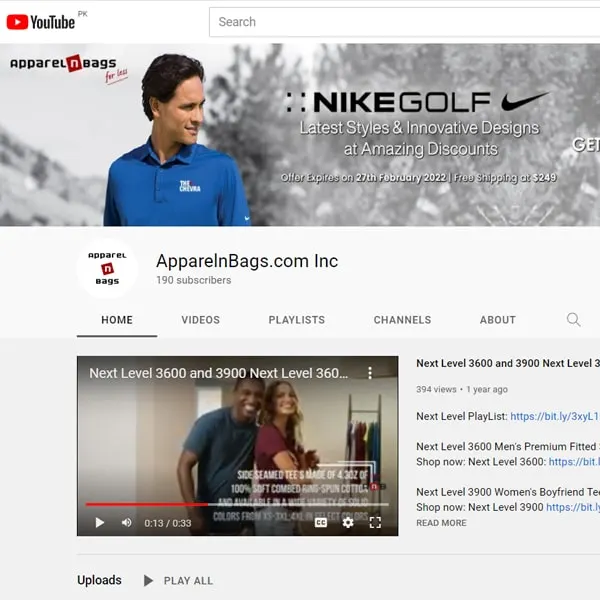This screenshot has width=600, height=600.
Task: Toggle closed captions with CC button
Action: 321,522
